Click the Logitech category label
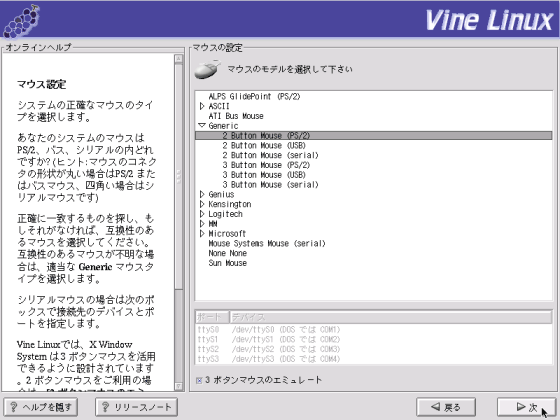 click(225, 214)
